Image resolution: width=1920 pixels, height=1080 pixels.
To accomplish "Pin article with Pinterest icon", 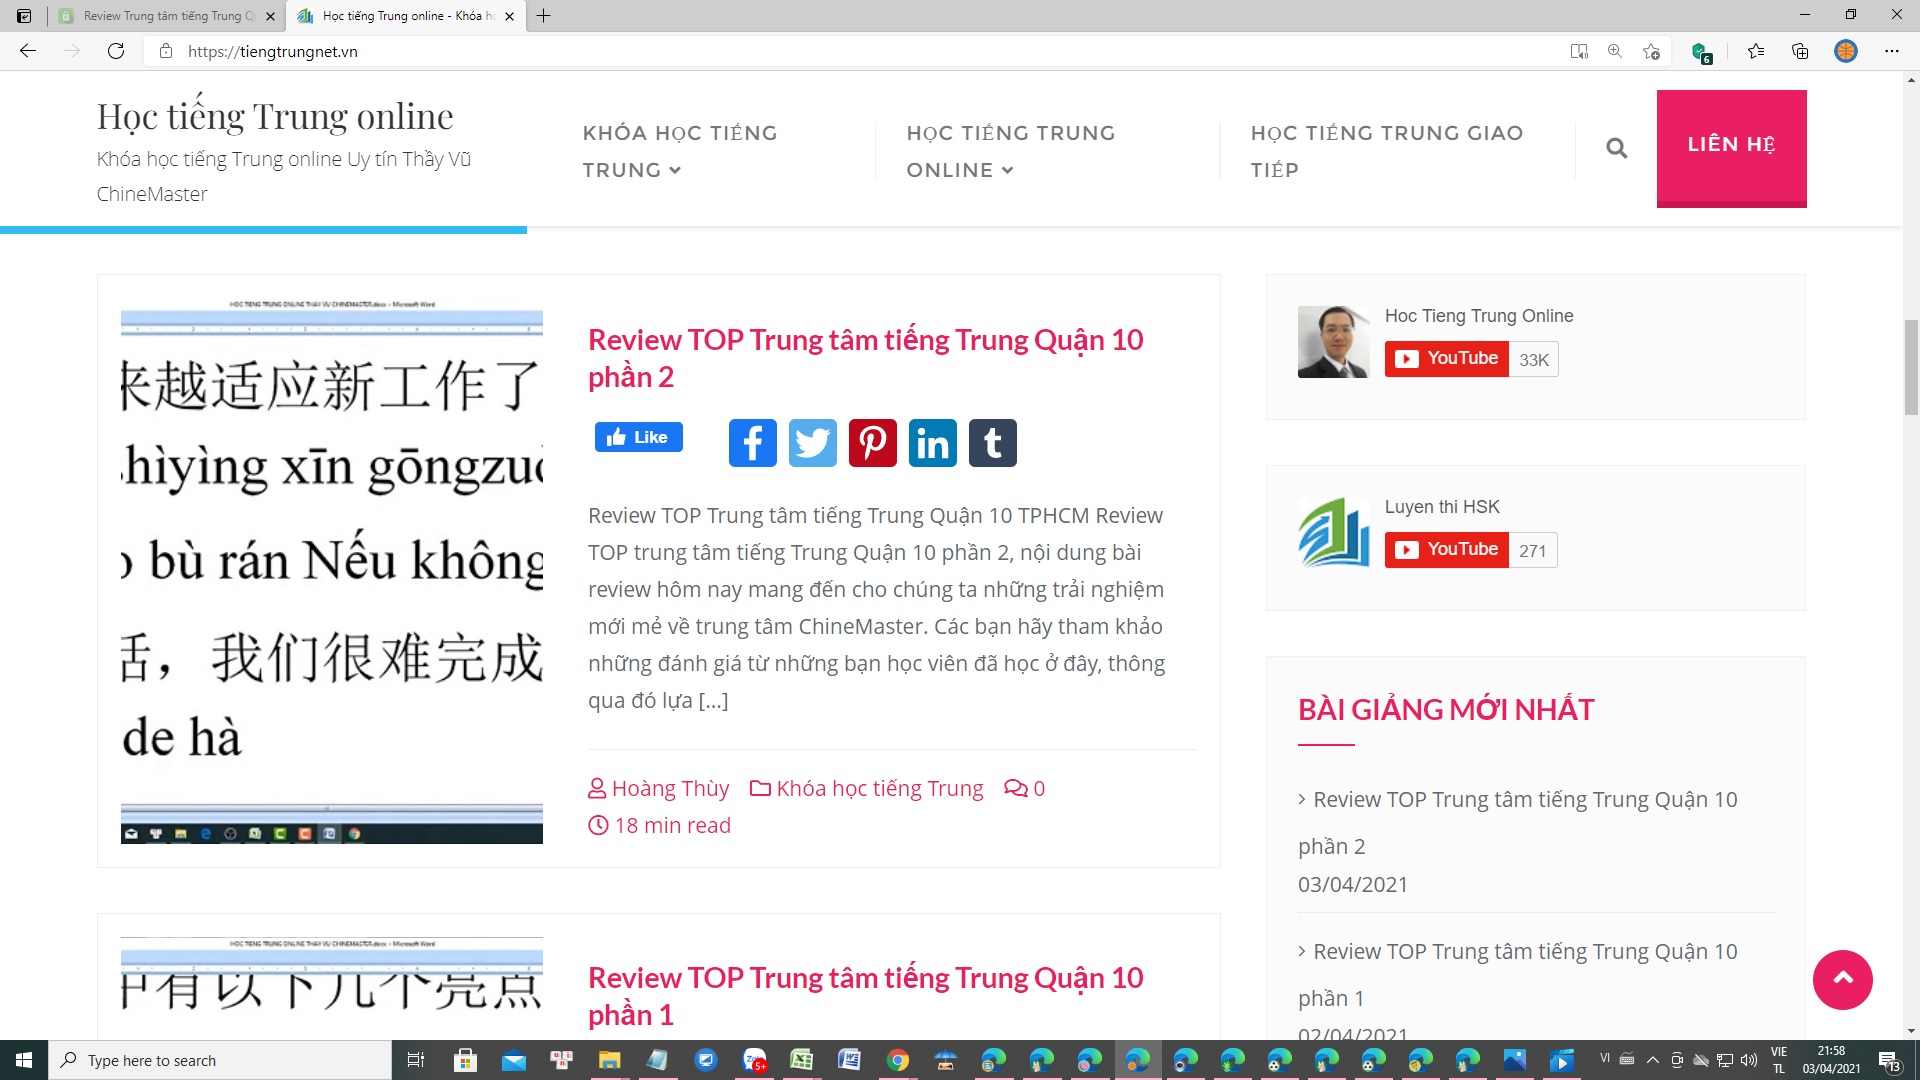I will [872, 443].
